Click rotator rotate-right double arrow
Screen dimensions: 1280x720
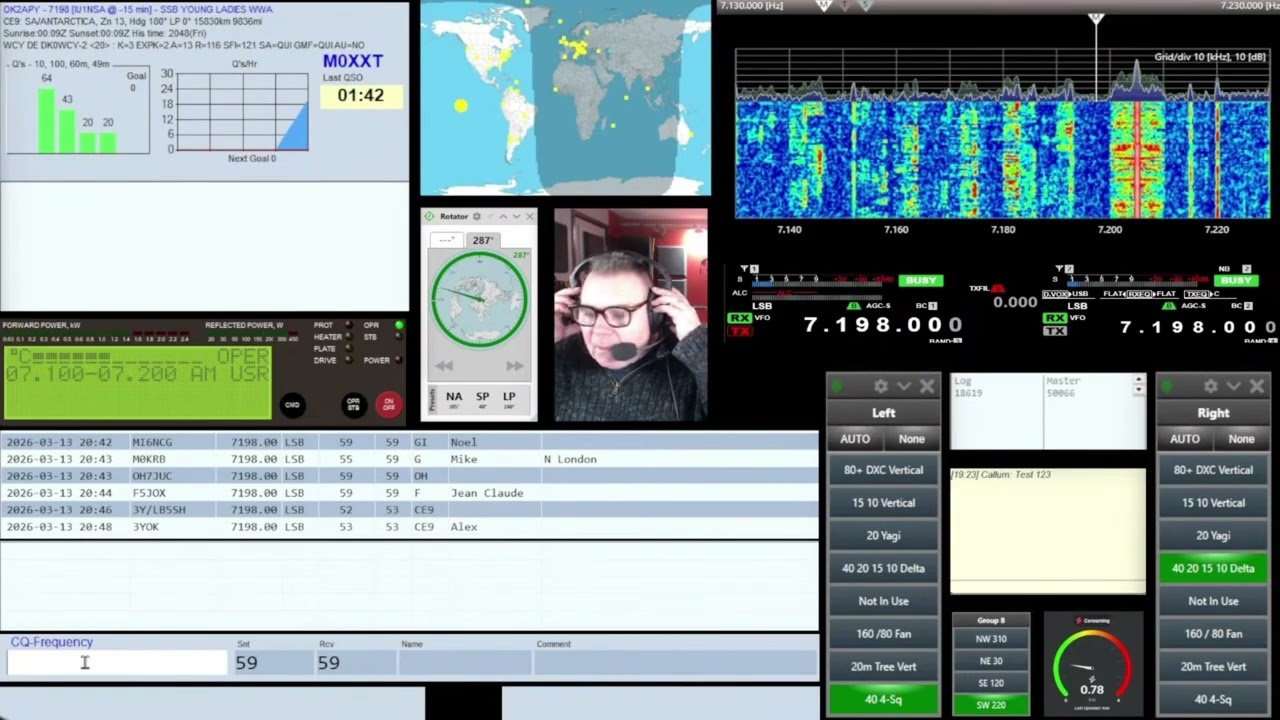tap(515, 366)
